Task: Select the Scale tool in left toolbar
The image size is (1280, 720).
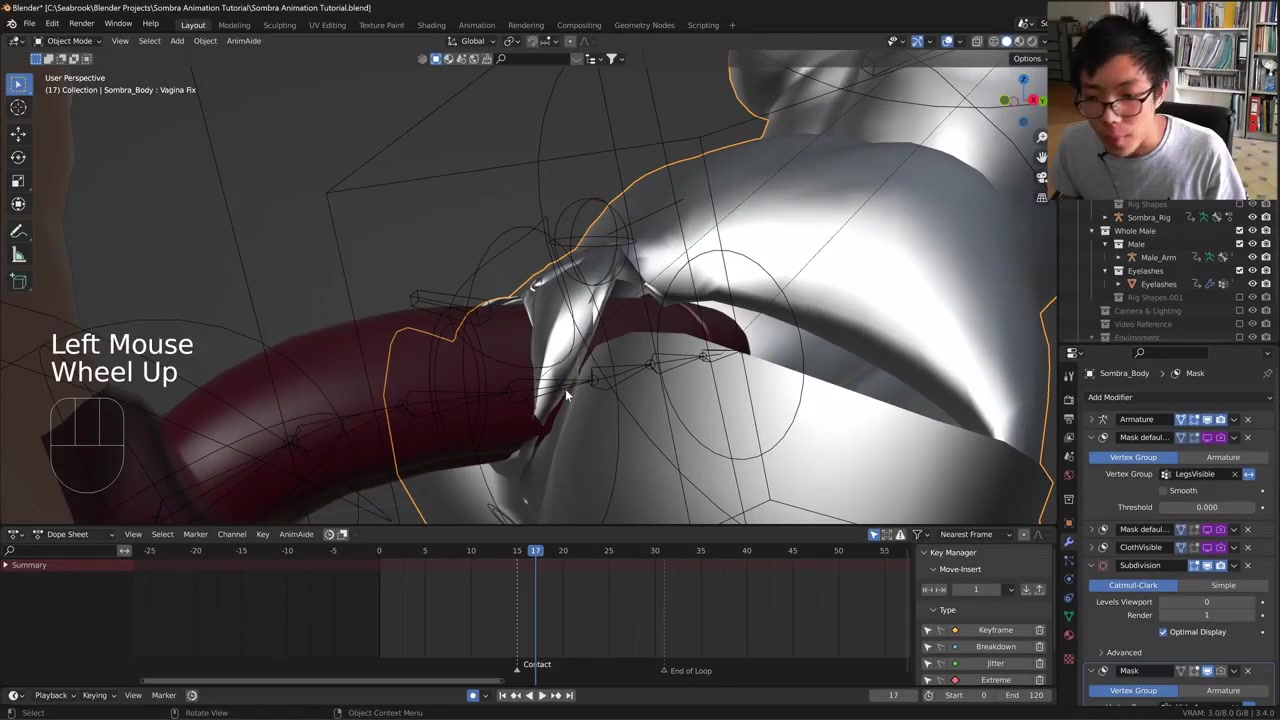Action: point(18,181)
